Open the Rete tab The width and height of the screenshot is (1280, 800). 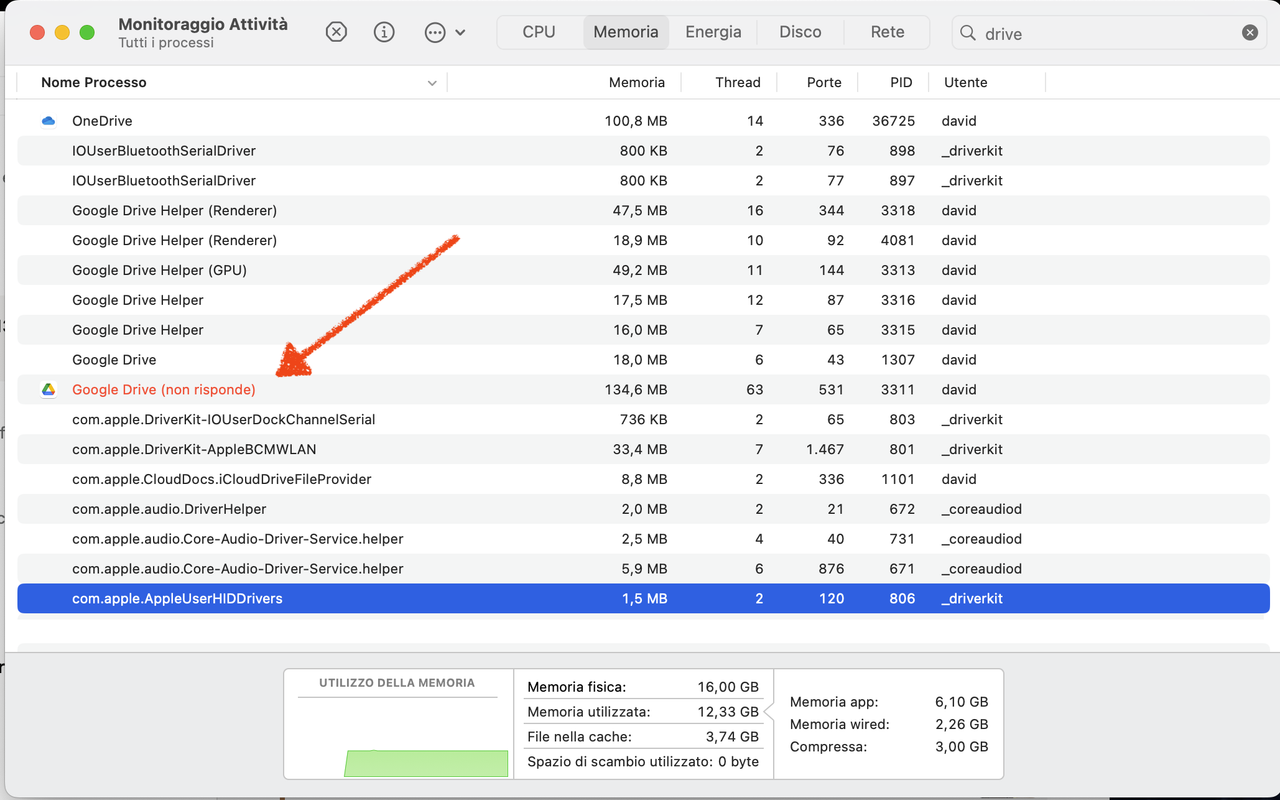(887, 32)
